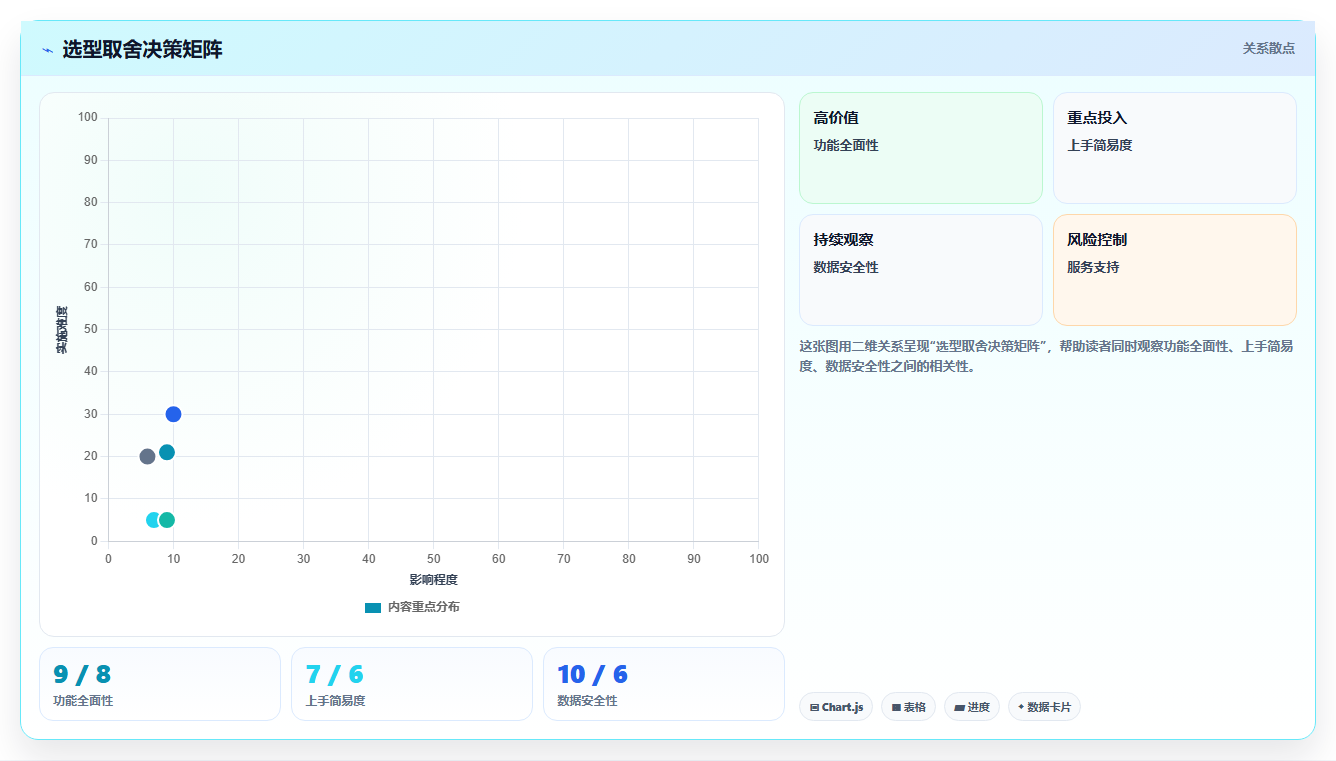Click the Chart.js tag chip
This screenshot has width=1336, height=761.
pyautogui.click(x=836, y=707)
